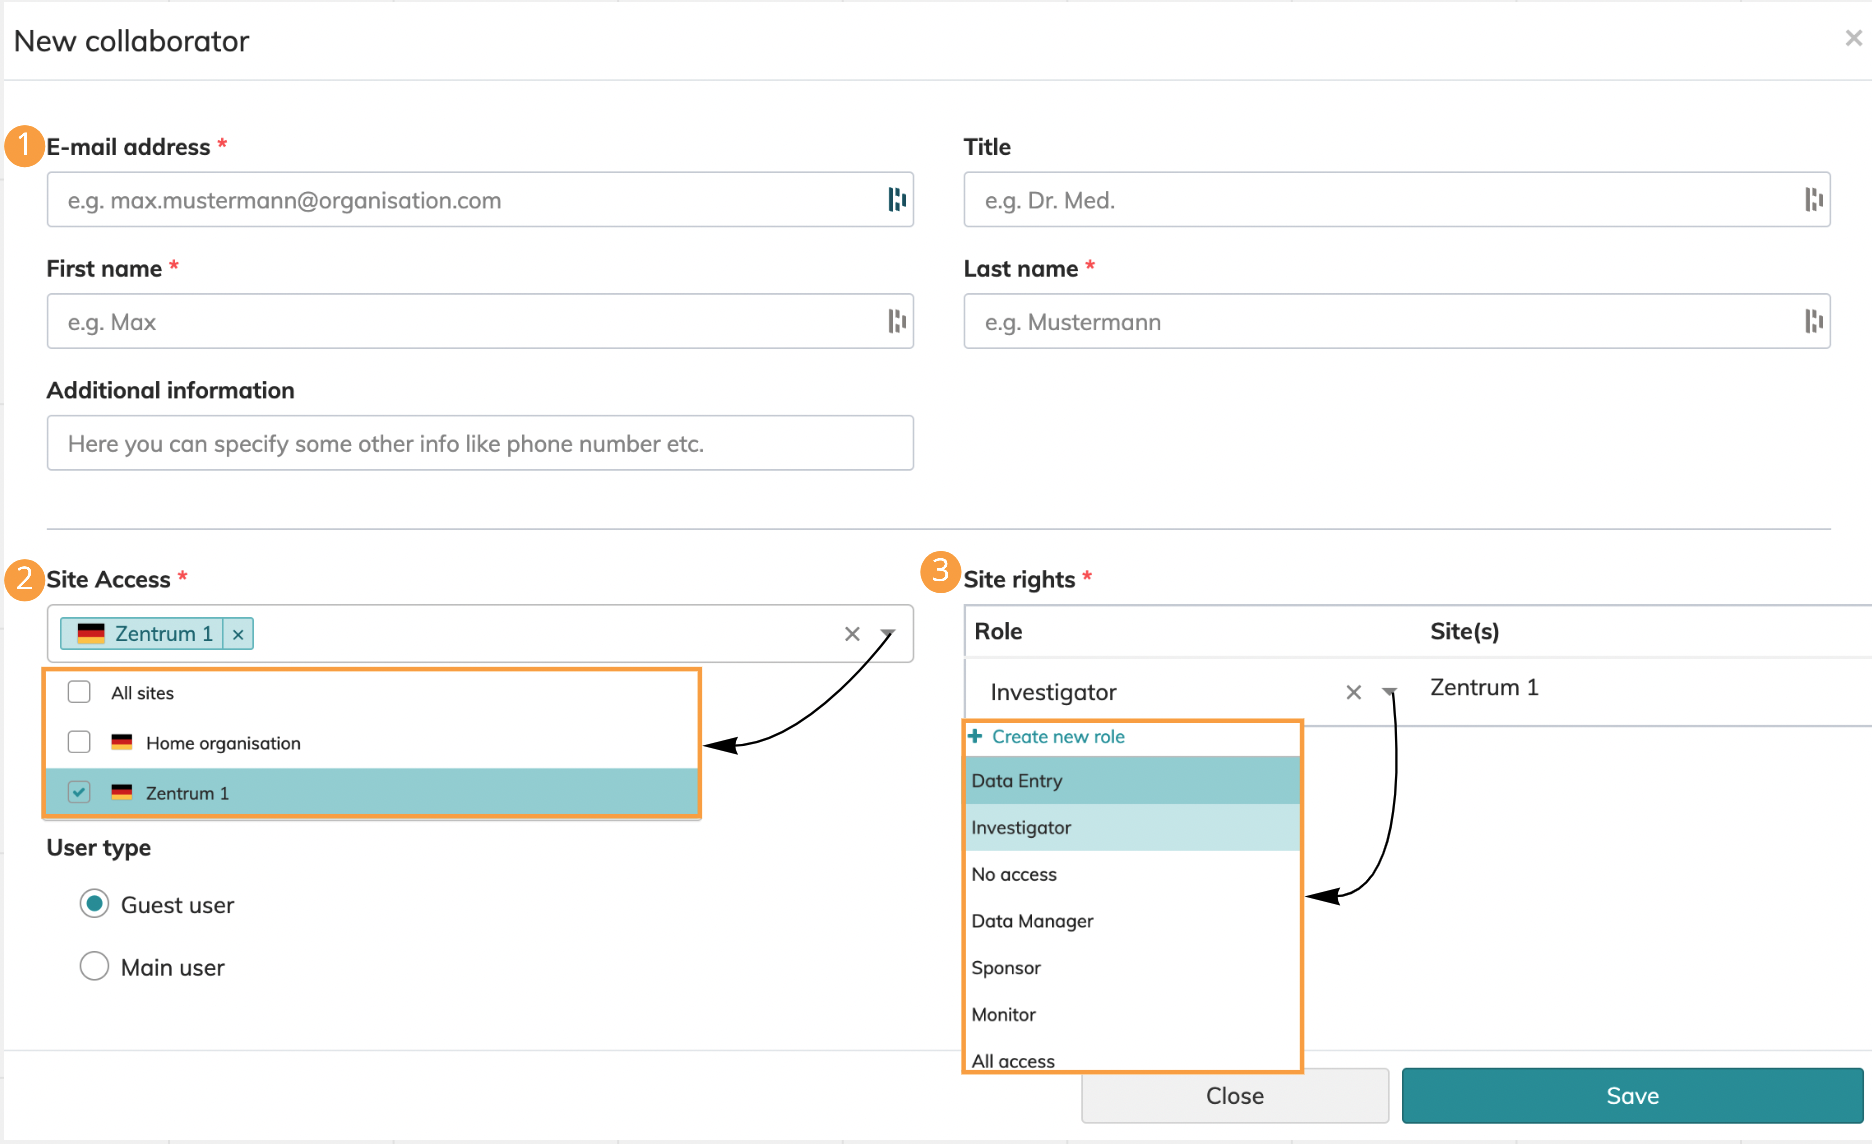
Task: Click the Create new role link
Action: [1057, 737]
